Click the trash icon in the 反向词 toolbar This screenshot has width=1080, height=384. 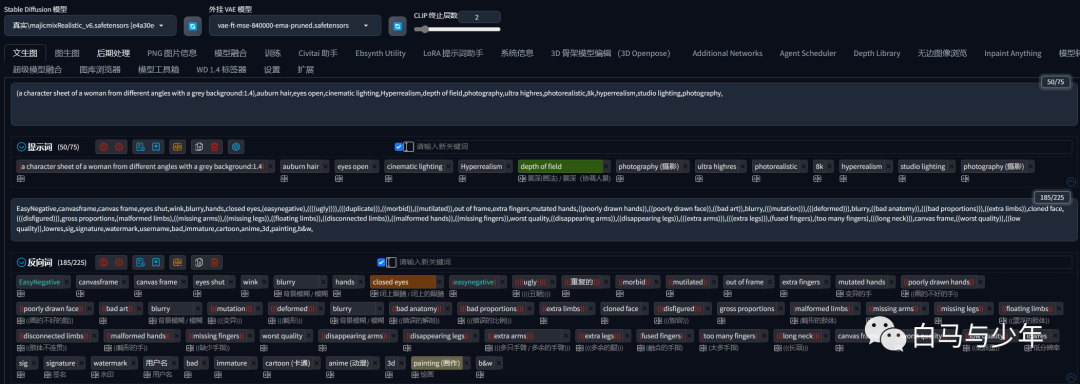[x=215, y=262]
